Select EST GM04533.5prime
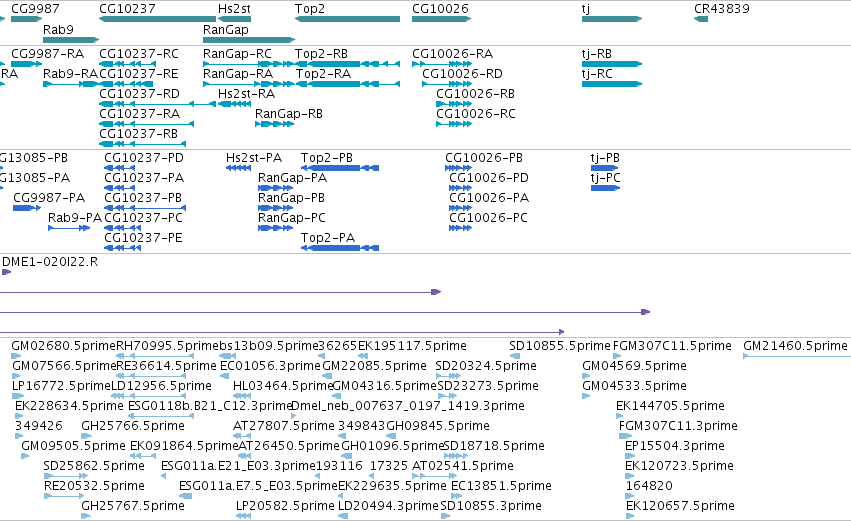Screen dimensions: 851x521 coord(586,396)
